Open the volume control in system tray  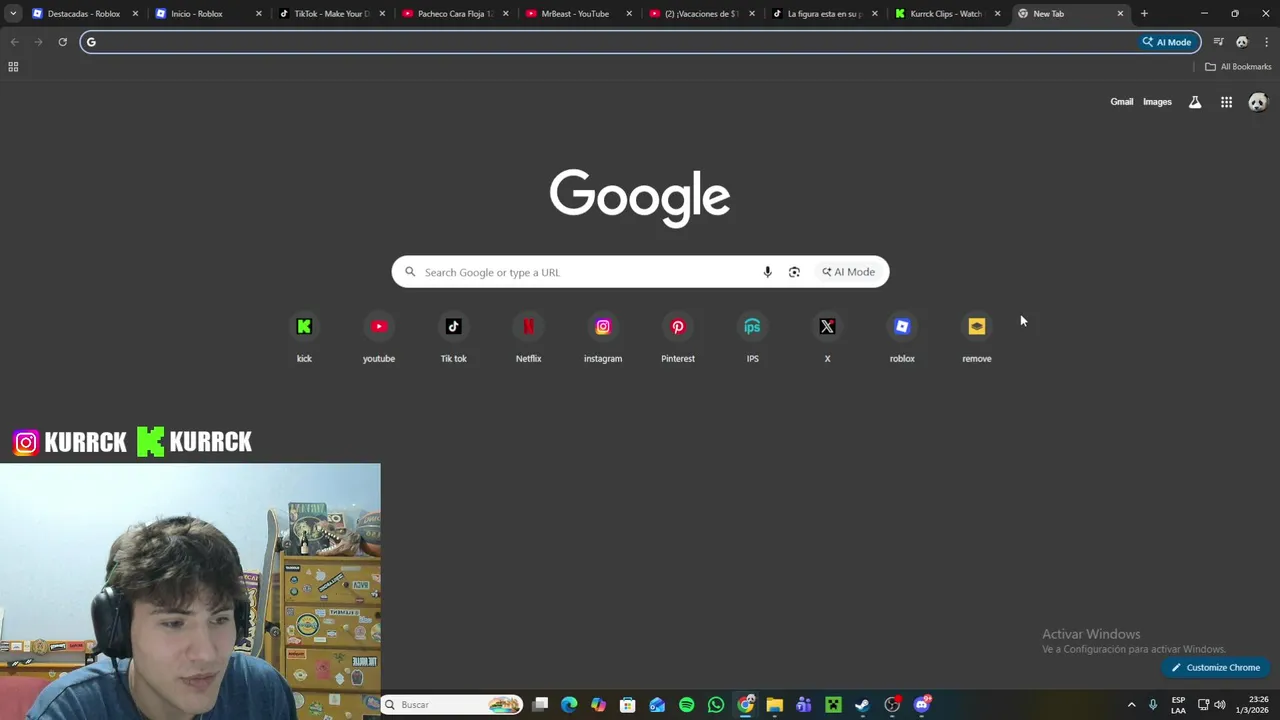tap(1219, 705)
